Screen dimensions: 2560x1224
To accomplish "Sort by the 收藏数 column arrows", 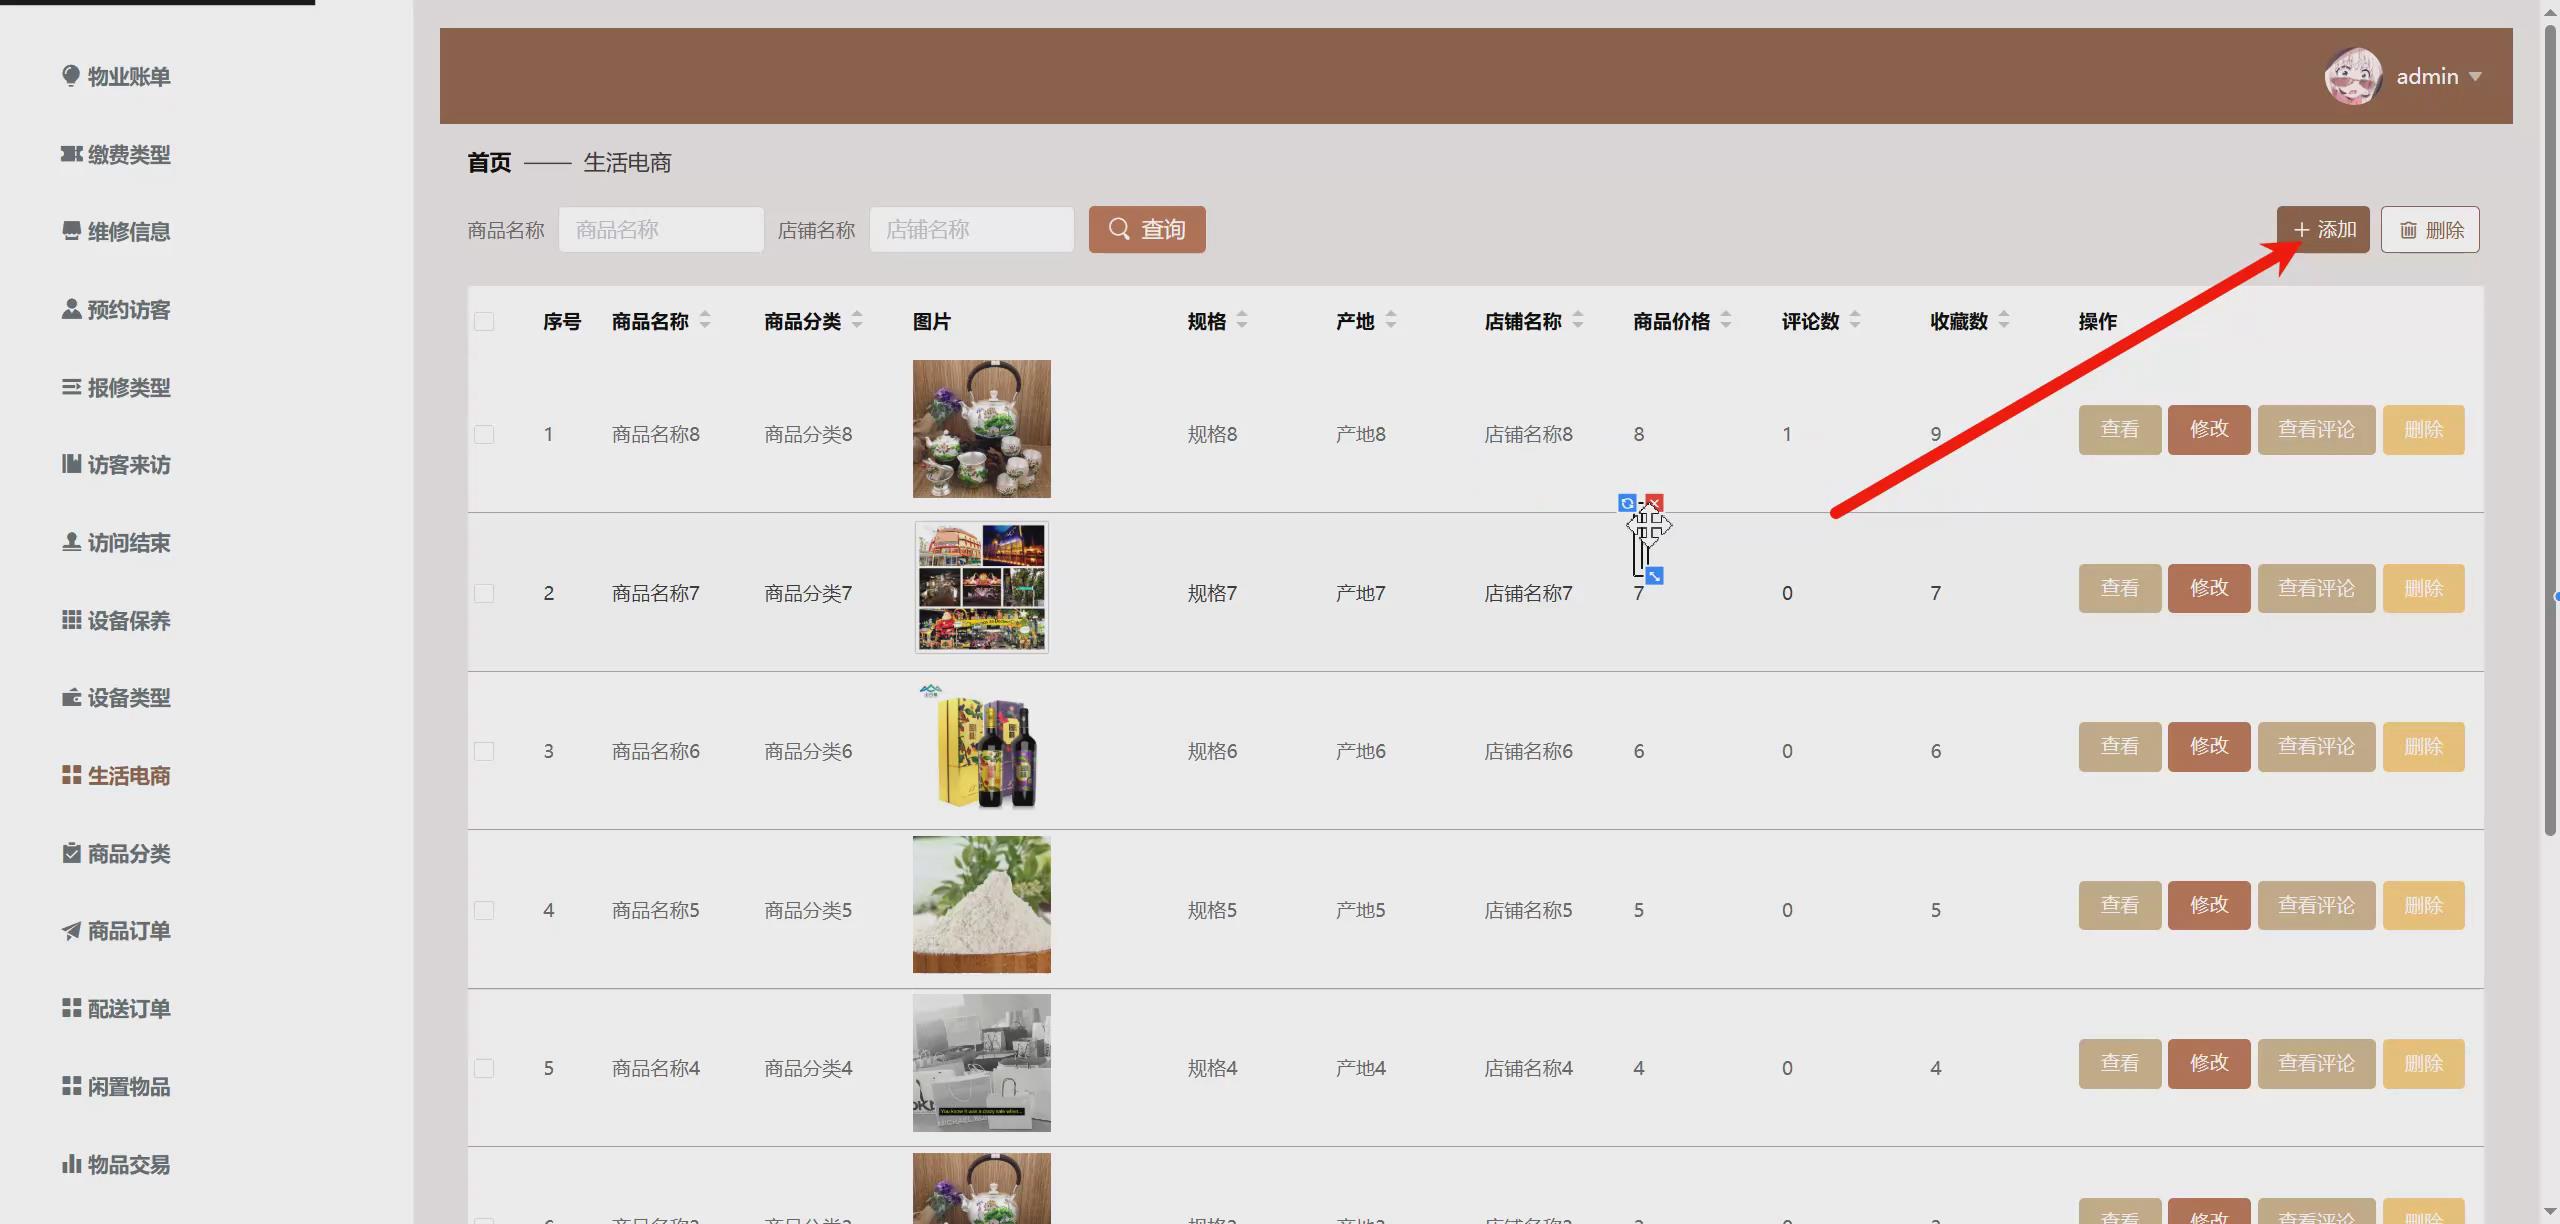I will (x=2004, y=320).
